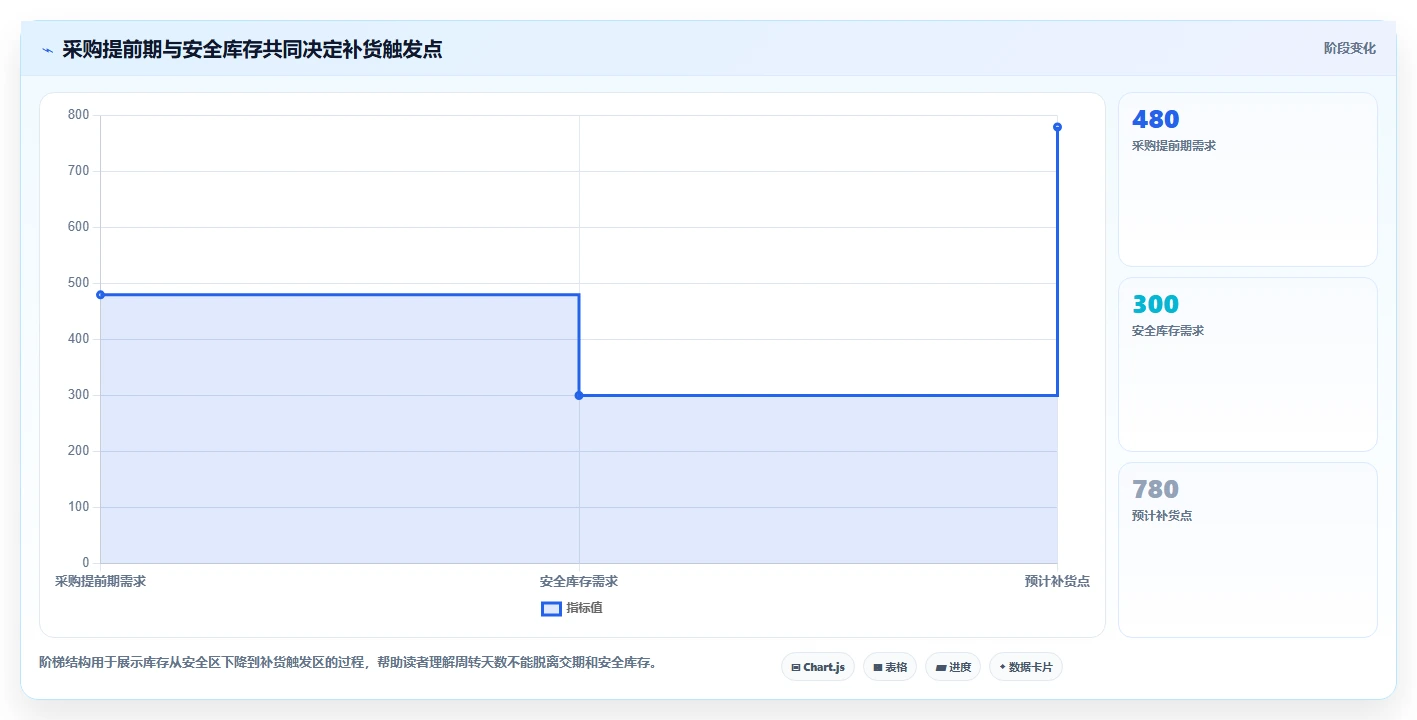This screenshot has width=1417, height=720.
Task: Click the description text starting 阶梯结构用于展示
Action: [x=348, y=662]
